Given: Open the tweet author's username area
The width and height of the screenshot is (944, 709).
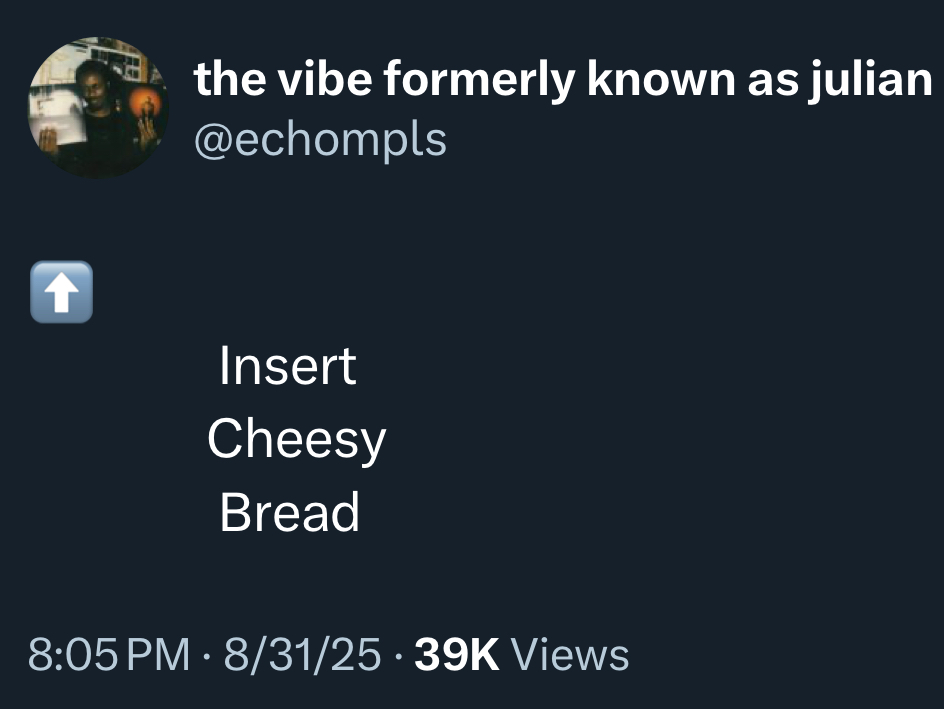Looking at the screenshot, I should (318, 139).
